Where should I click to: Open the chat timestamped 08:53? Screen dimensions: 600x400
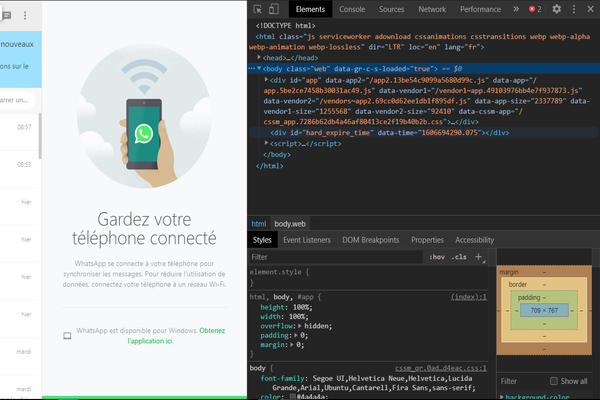click(x=20, y=169)
